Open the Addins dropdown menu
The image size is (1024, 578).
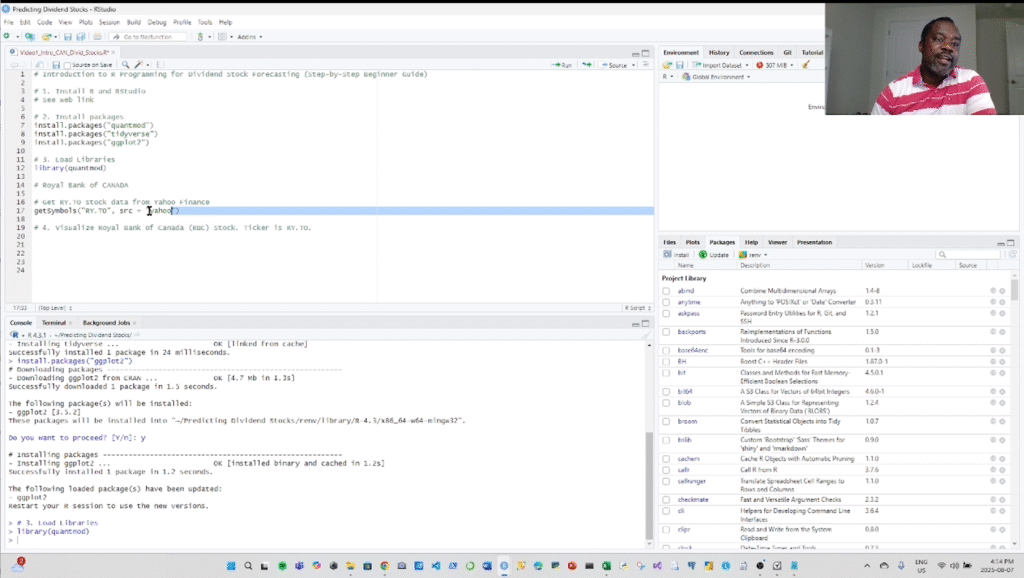tap(249, 37)
